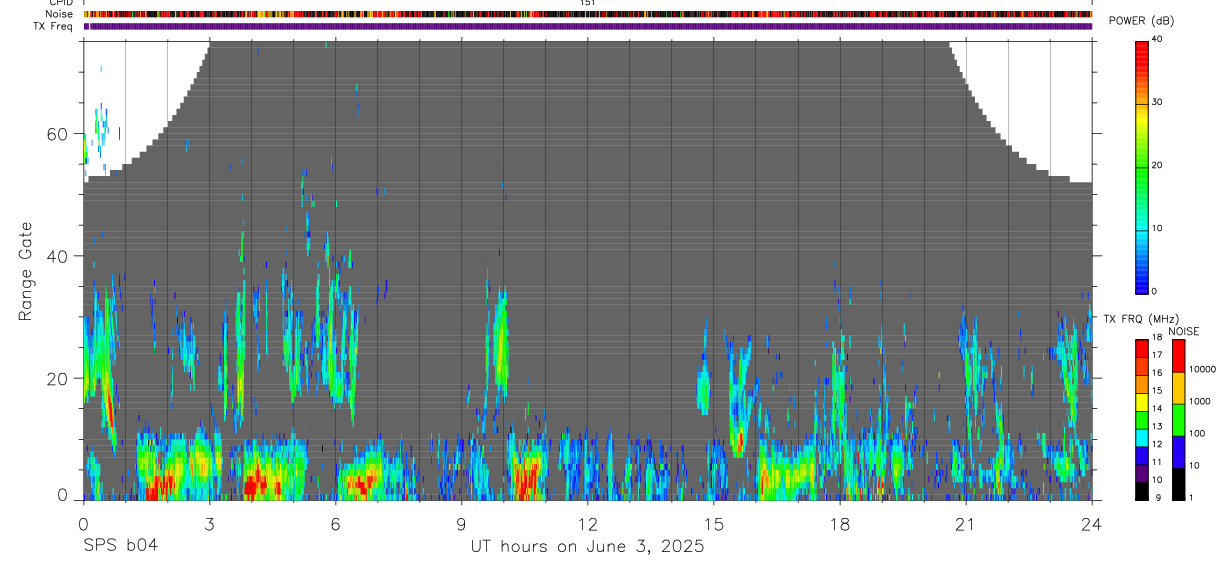Click the 12 hour tick label
This screenshot has height=567, width=1228.
(587, 524)
